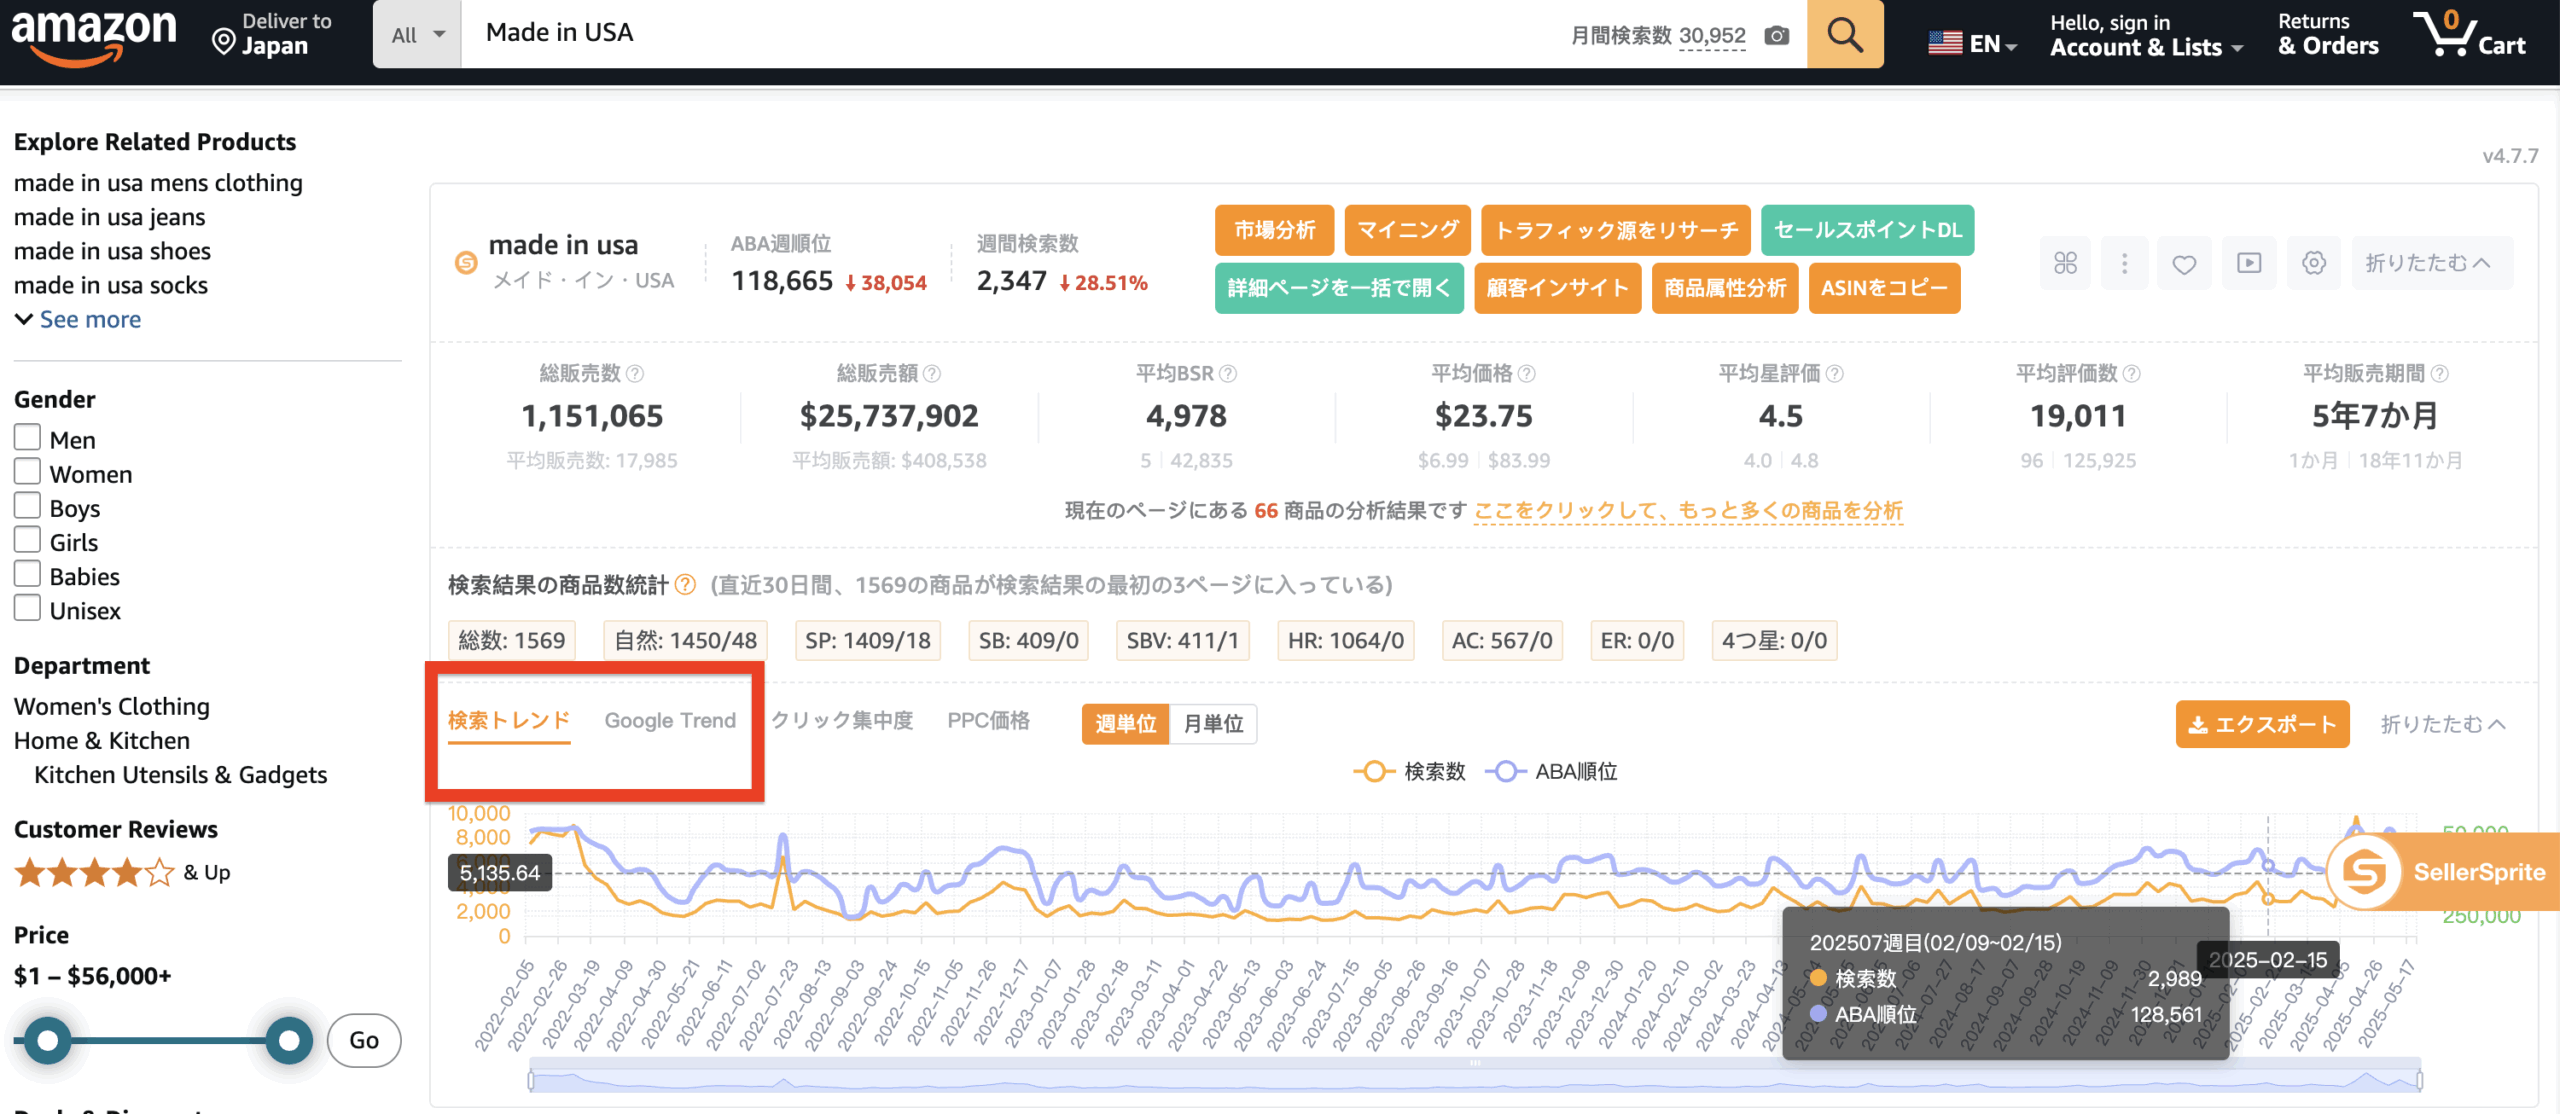This screenshot has height=1114, width=2560.
Task: Click help icon next to 平均星評価
Action: click(x=1834, y=374)
